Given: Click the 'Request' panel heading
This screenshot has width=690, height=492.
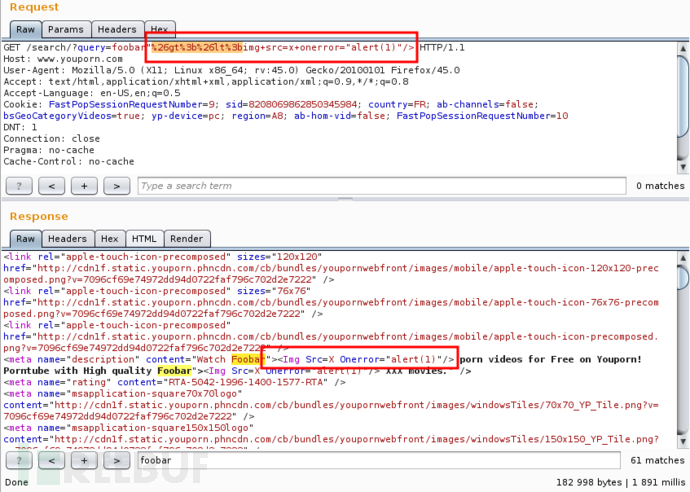Looking at the screenshot, I should (x=34, y=7).
